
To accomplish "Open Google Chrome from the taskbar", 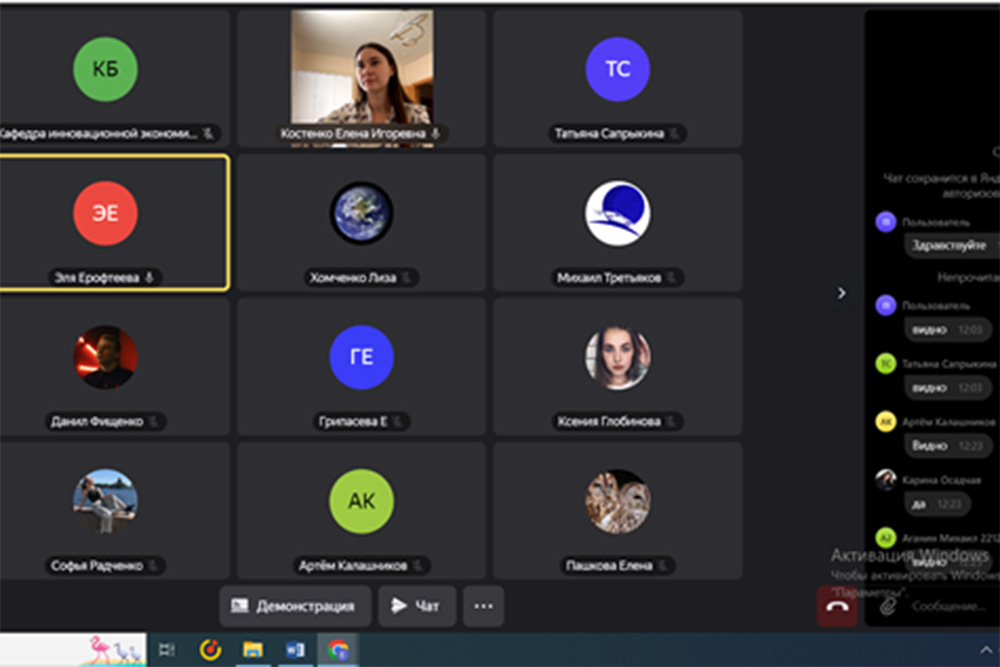I will point(338,650).
